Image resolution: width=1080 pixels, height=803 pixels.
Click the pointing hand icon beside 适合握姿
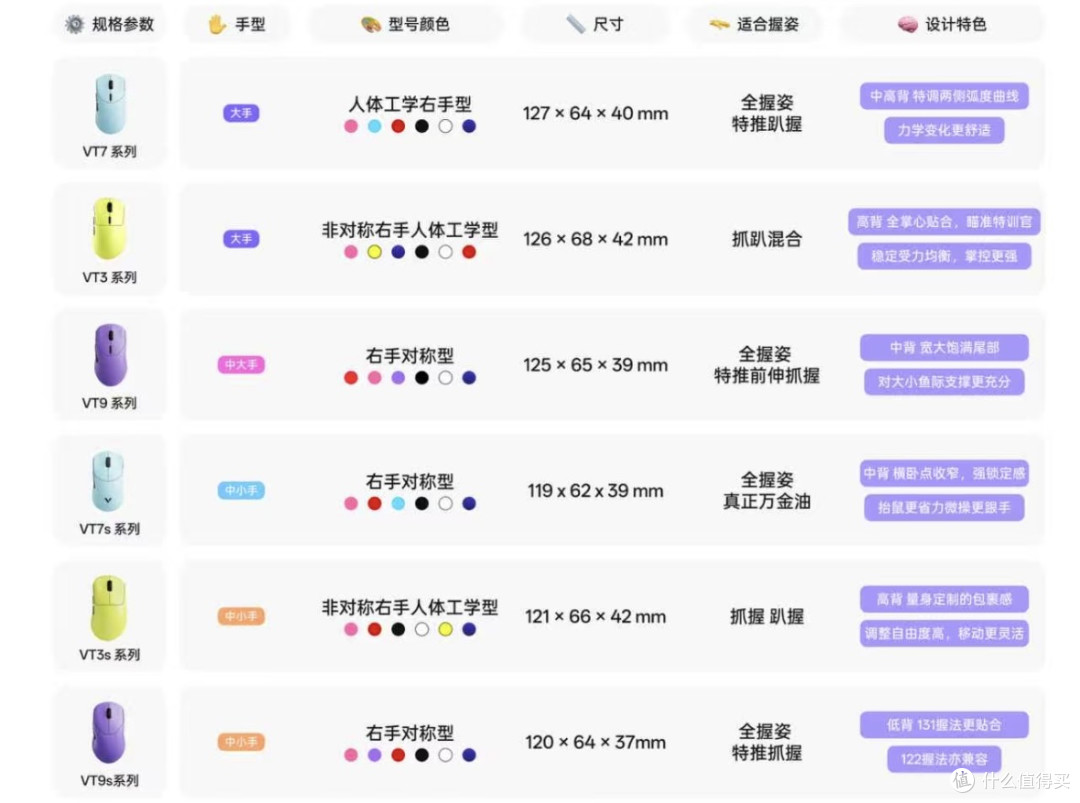pos(719,25)
